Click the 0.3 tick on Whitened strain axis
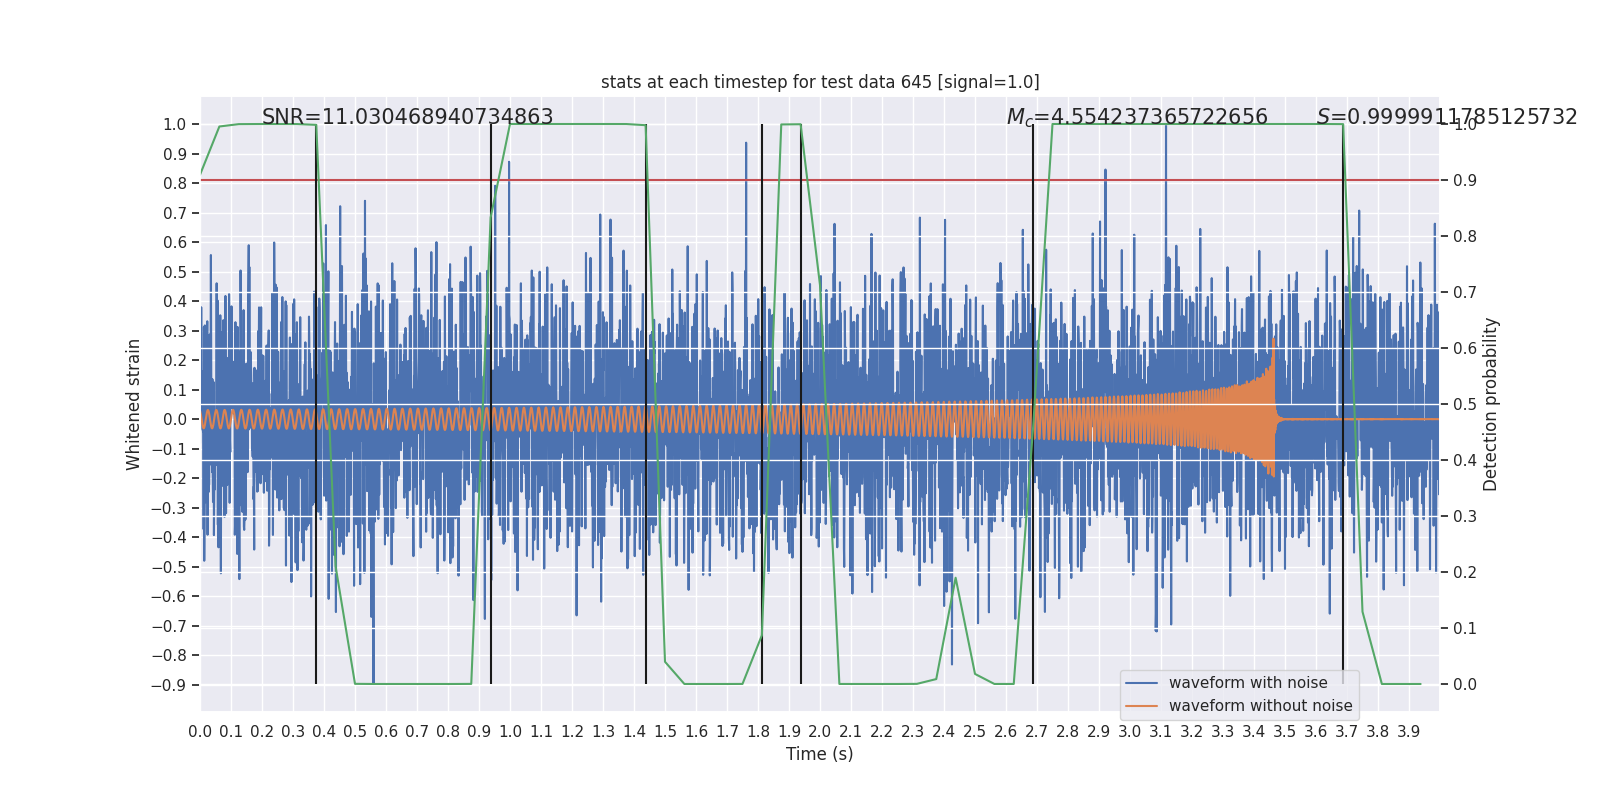The width and height of the screenshot is (1600, 800). [175, 331]
